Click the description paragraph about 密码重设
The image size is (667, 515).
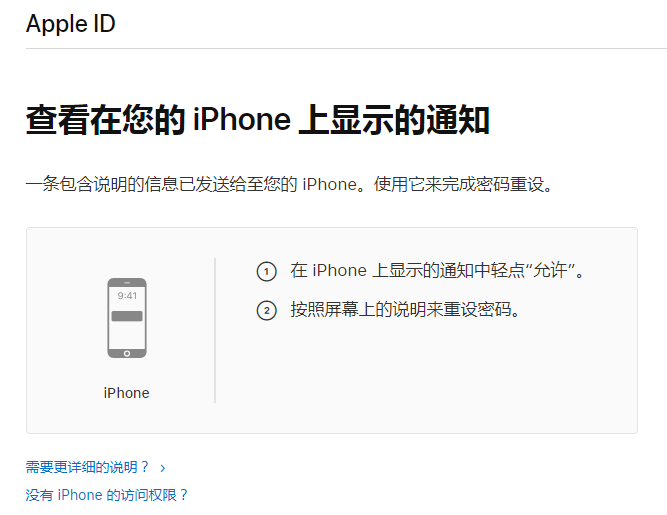point(289,185)
